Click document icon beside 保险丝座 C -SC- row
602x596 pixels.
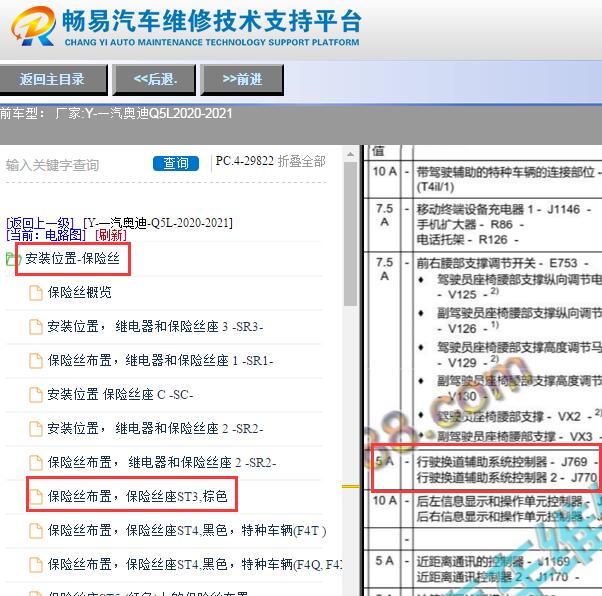(x=36, y=394)
